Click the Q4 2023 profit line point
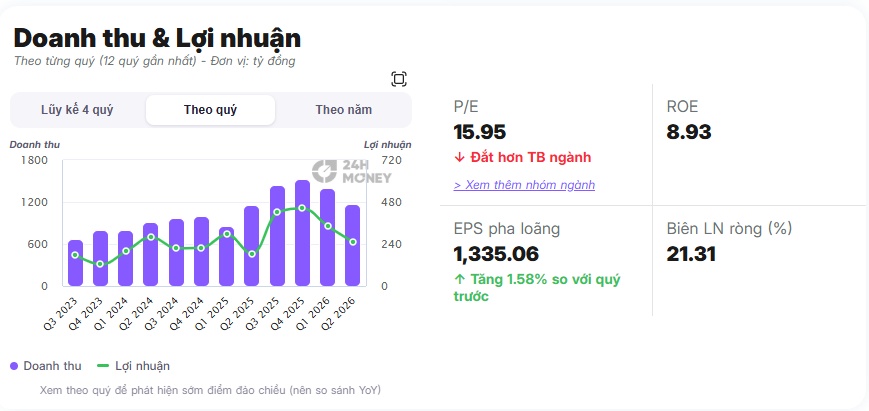The width and height of the screenshot is (869, 411). click(100, 264)
